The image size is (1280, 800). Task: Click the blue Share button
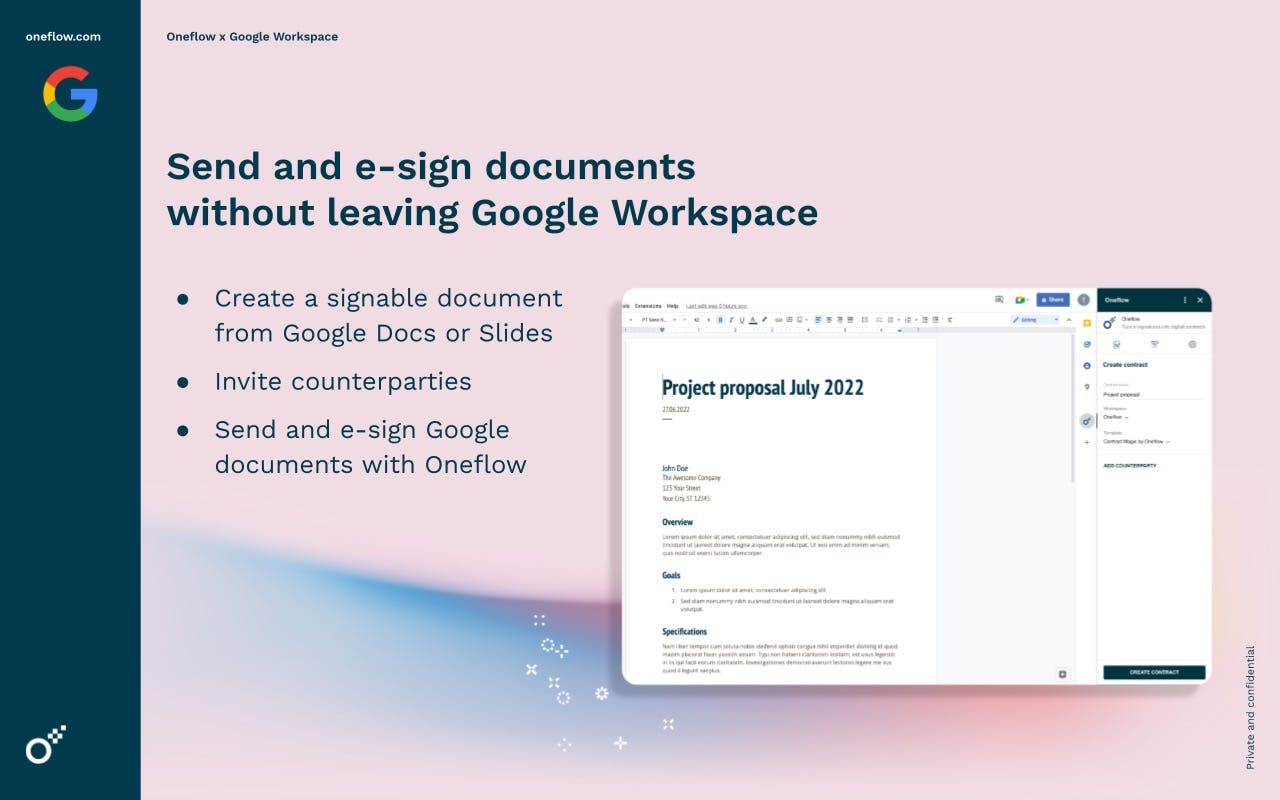click(x=1053, y=299)
